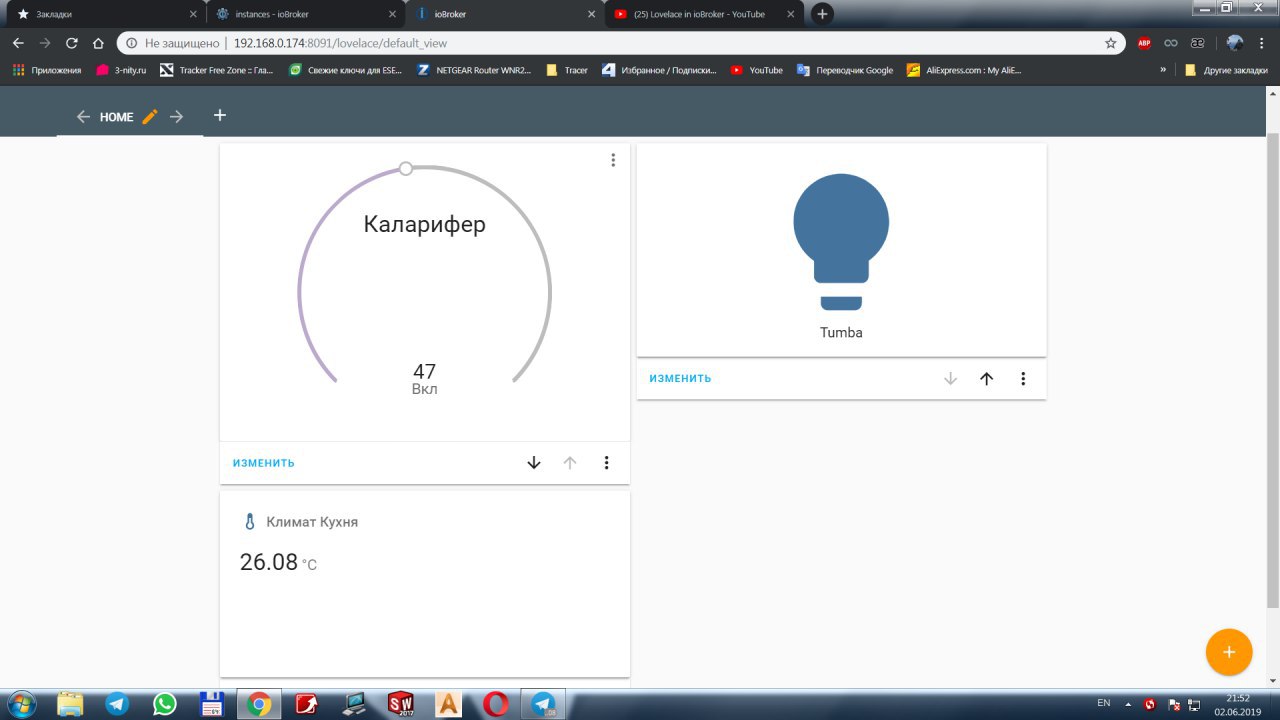Viewport: 1280px width, 720px height.
Task: Open the Другие закладки folder
Action: pyautogui.click(x=1227, y=70)
